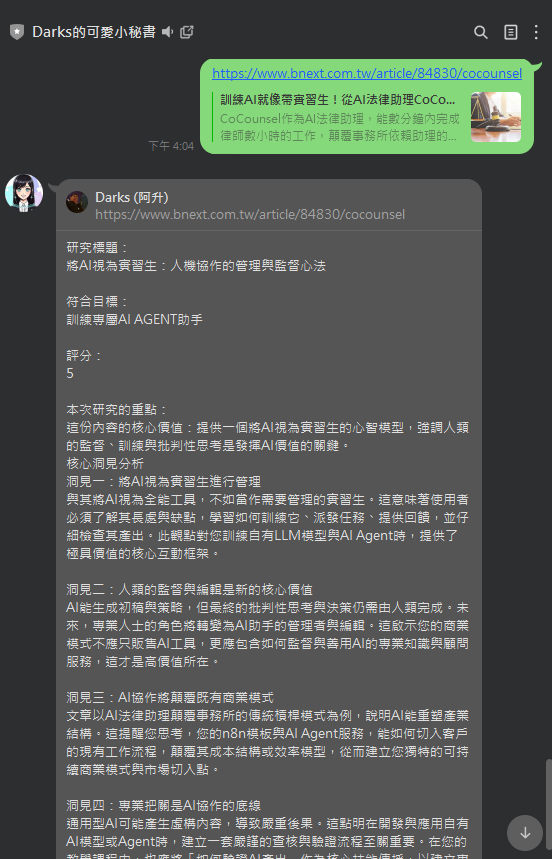This screenshot has width=552, height=859.
Task: Click the 下午 4:04 message timestamp
Action: (x=171, y=146)
